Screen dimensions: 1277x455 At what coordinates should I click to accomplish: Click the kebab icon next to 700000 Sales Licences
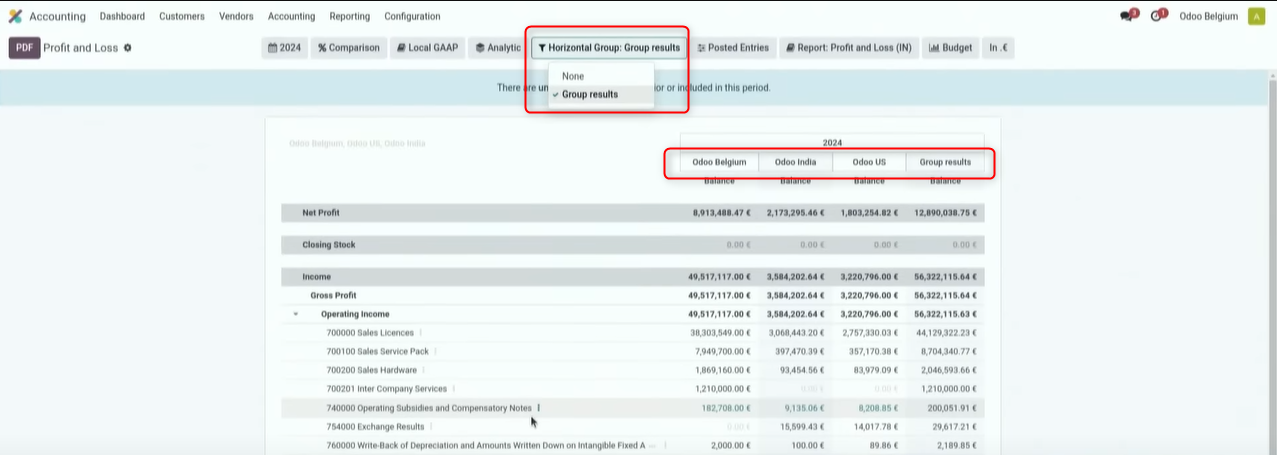pos(420,333)
